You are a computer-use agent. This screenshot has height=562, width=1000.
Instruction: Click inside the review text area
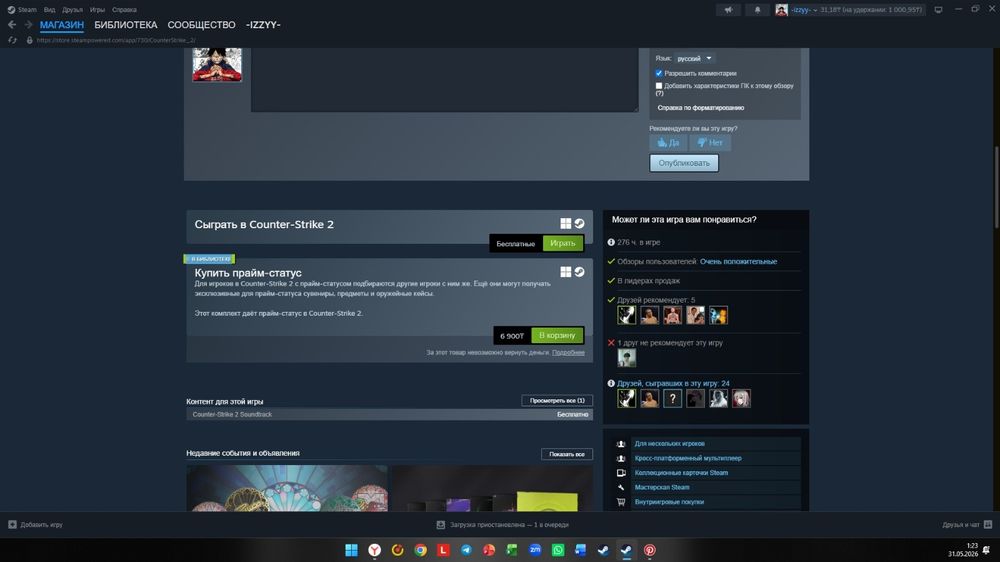(x=445, y=80)
